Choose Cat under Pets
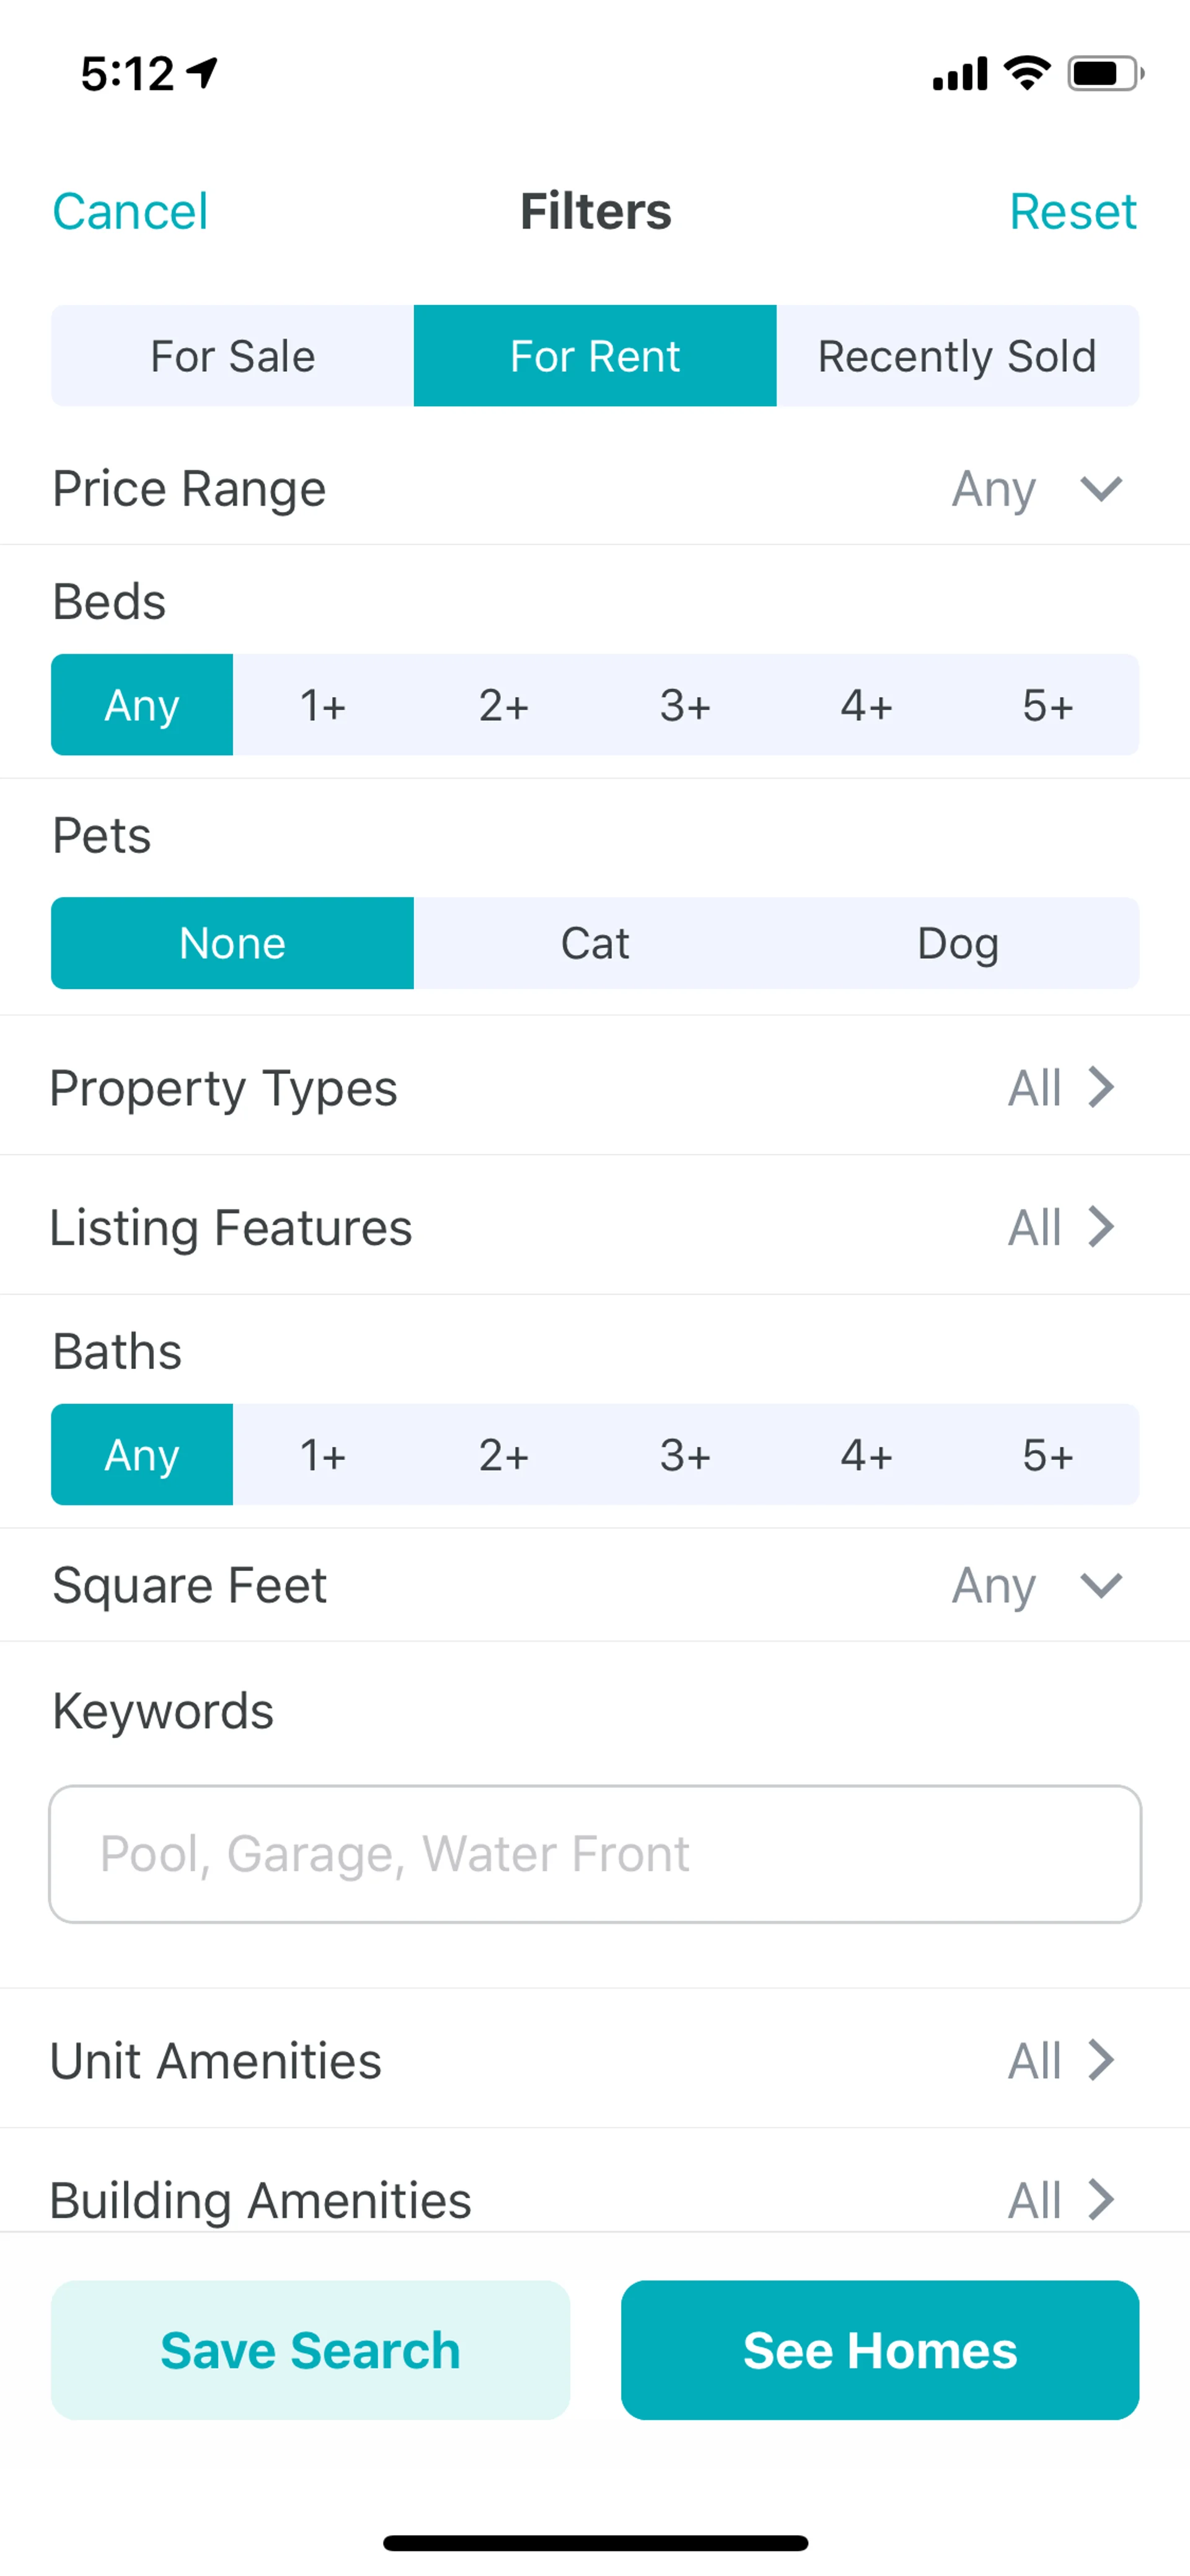Image resolution: width=1190 pixels, height=2576 pixels. pos(595,943)
